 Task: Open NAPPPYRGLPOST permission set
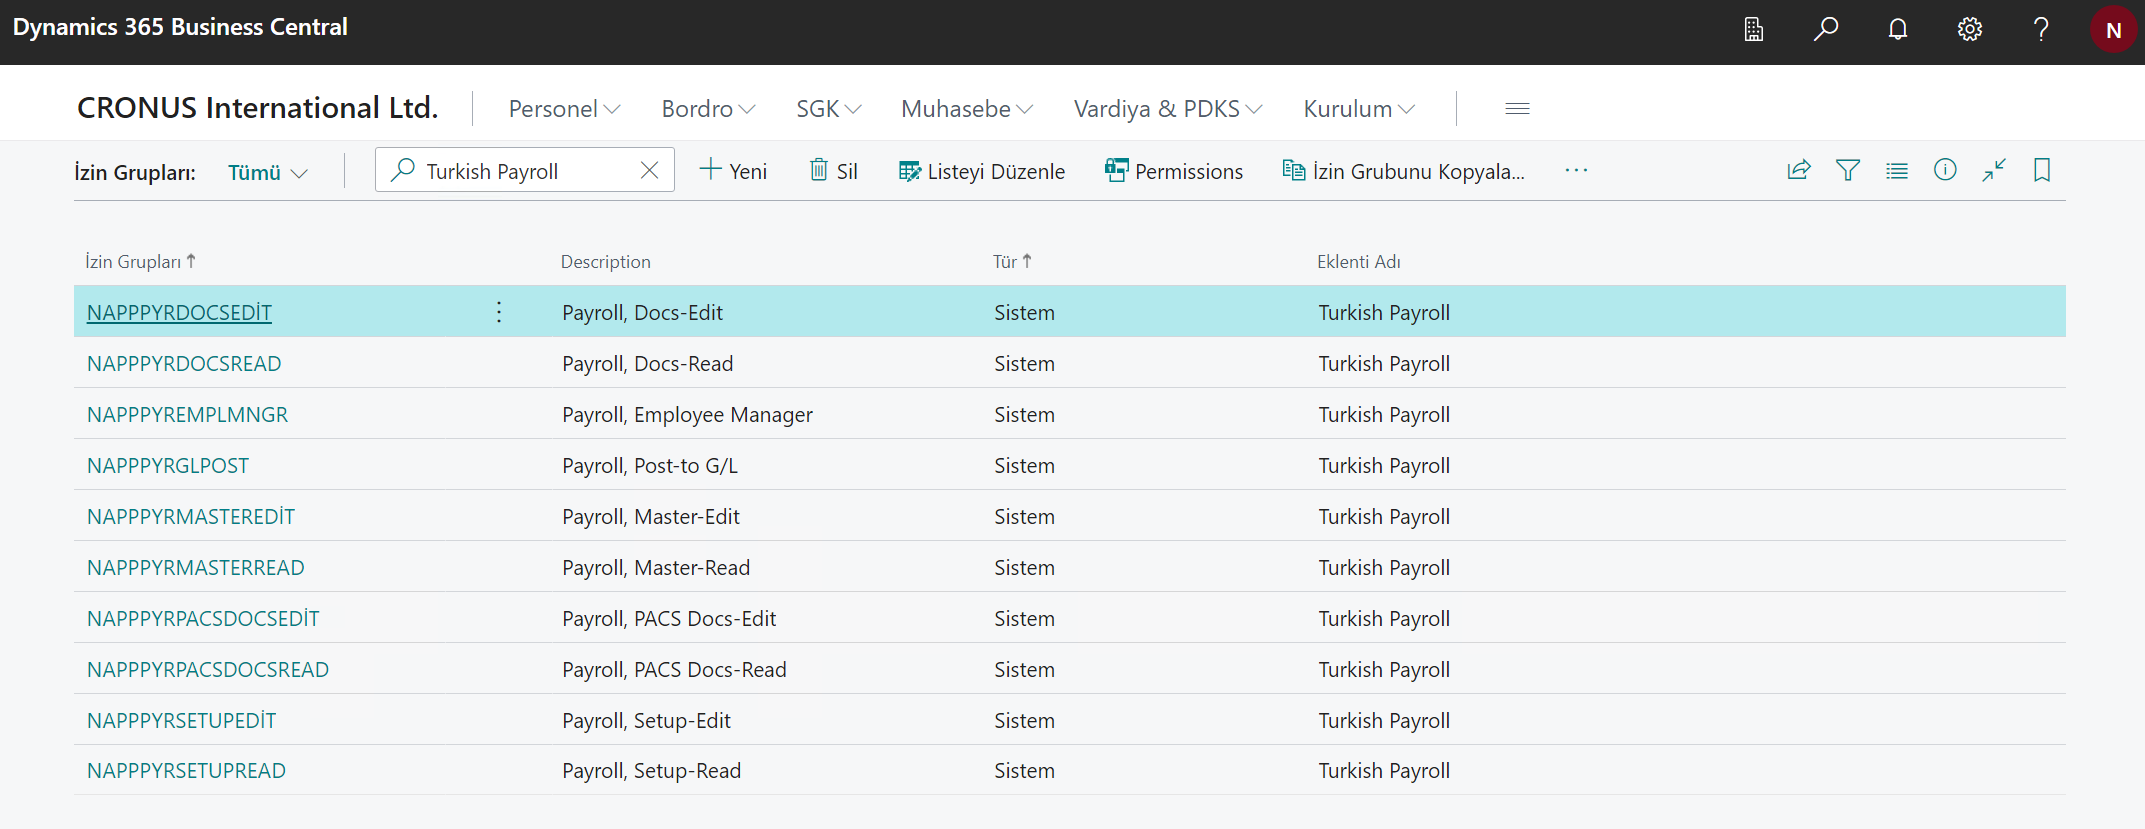(x=168, y=465)
